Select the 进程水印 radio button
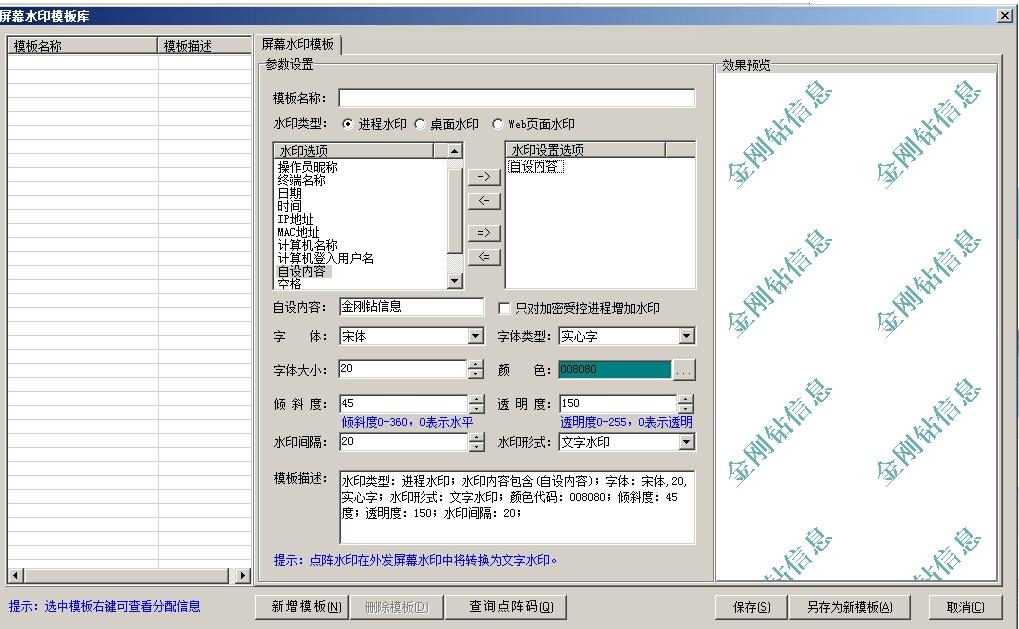 [x=348, y=124]
